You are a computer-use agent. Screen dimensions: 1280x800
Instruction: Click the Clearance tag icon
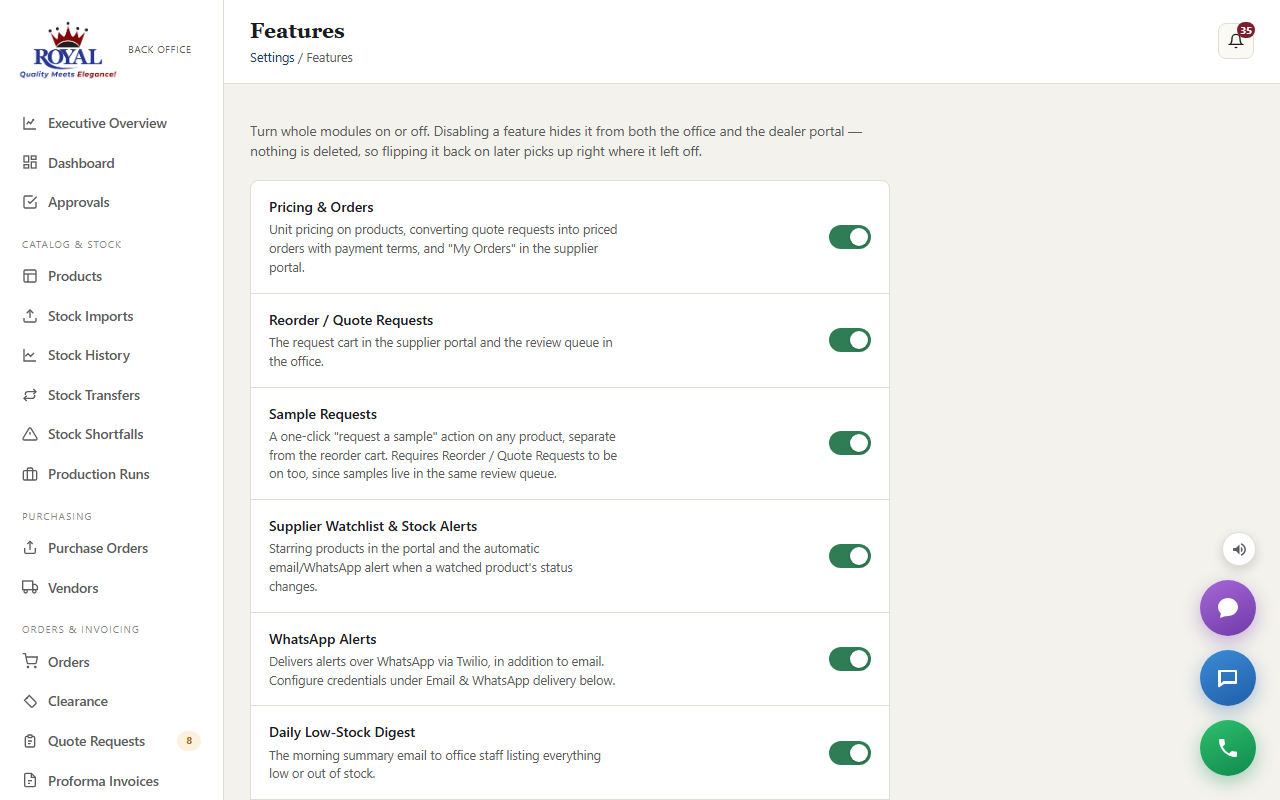coord(30,701)
